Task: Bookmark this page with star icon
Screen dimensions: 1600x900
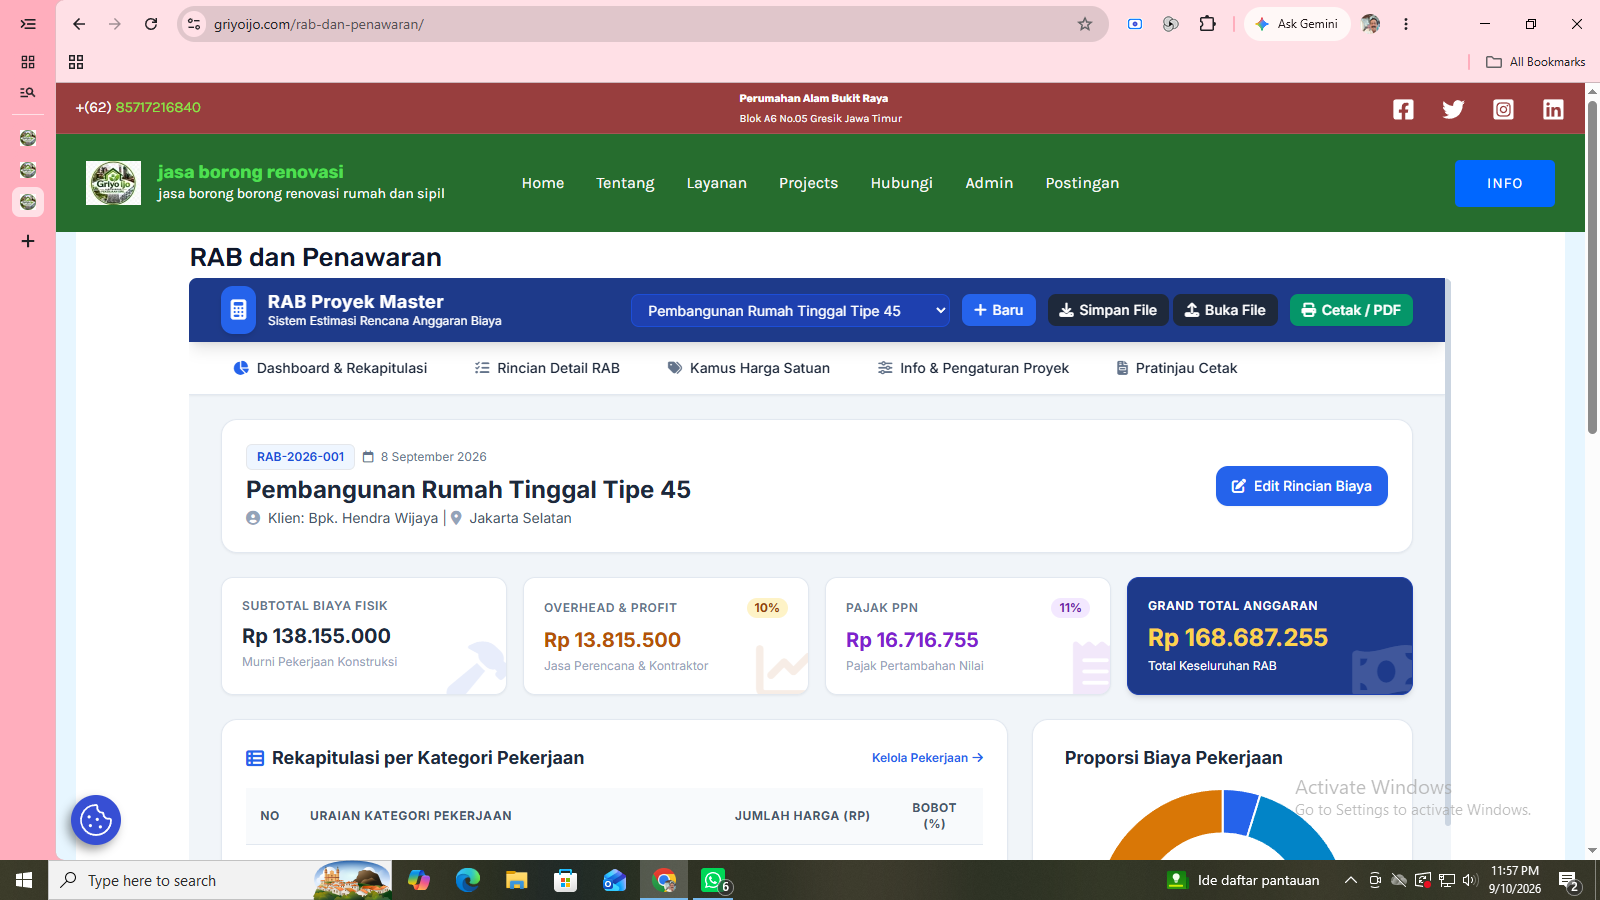Action: (1085, 24)
